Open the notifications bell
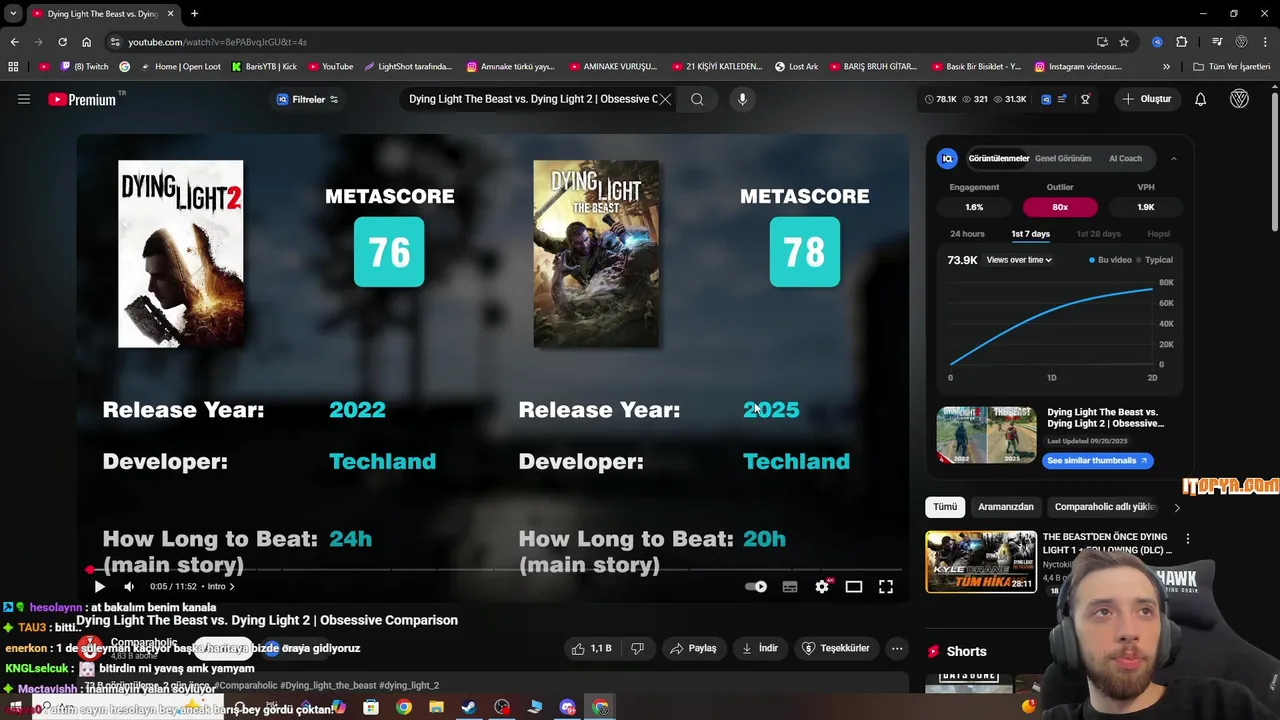Image resolution: width=1280 pixels, height=720 pixels. (x=1201, y=99)
